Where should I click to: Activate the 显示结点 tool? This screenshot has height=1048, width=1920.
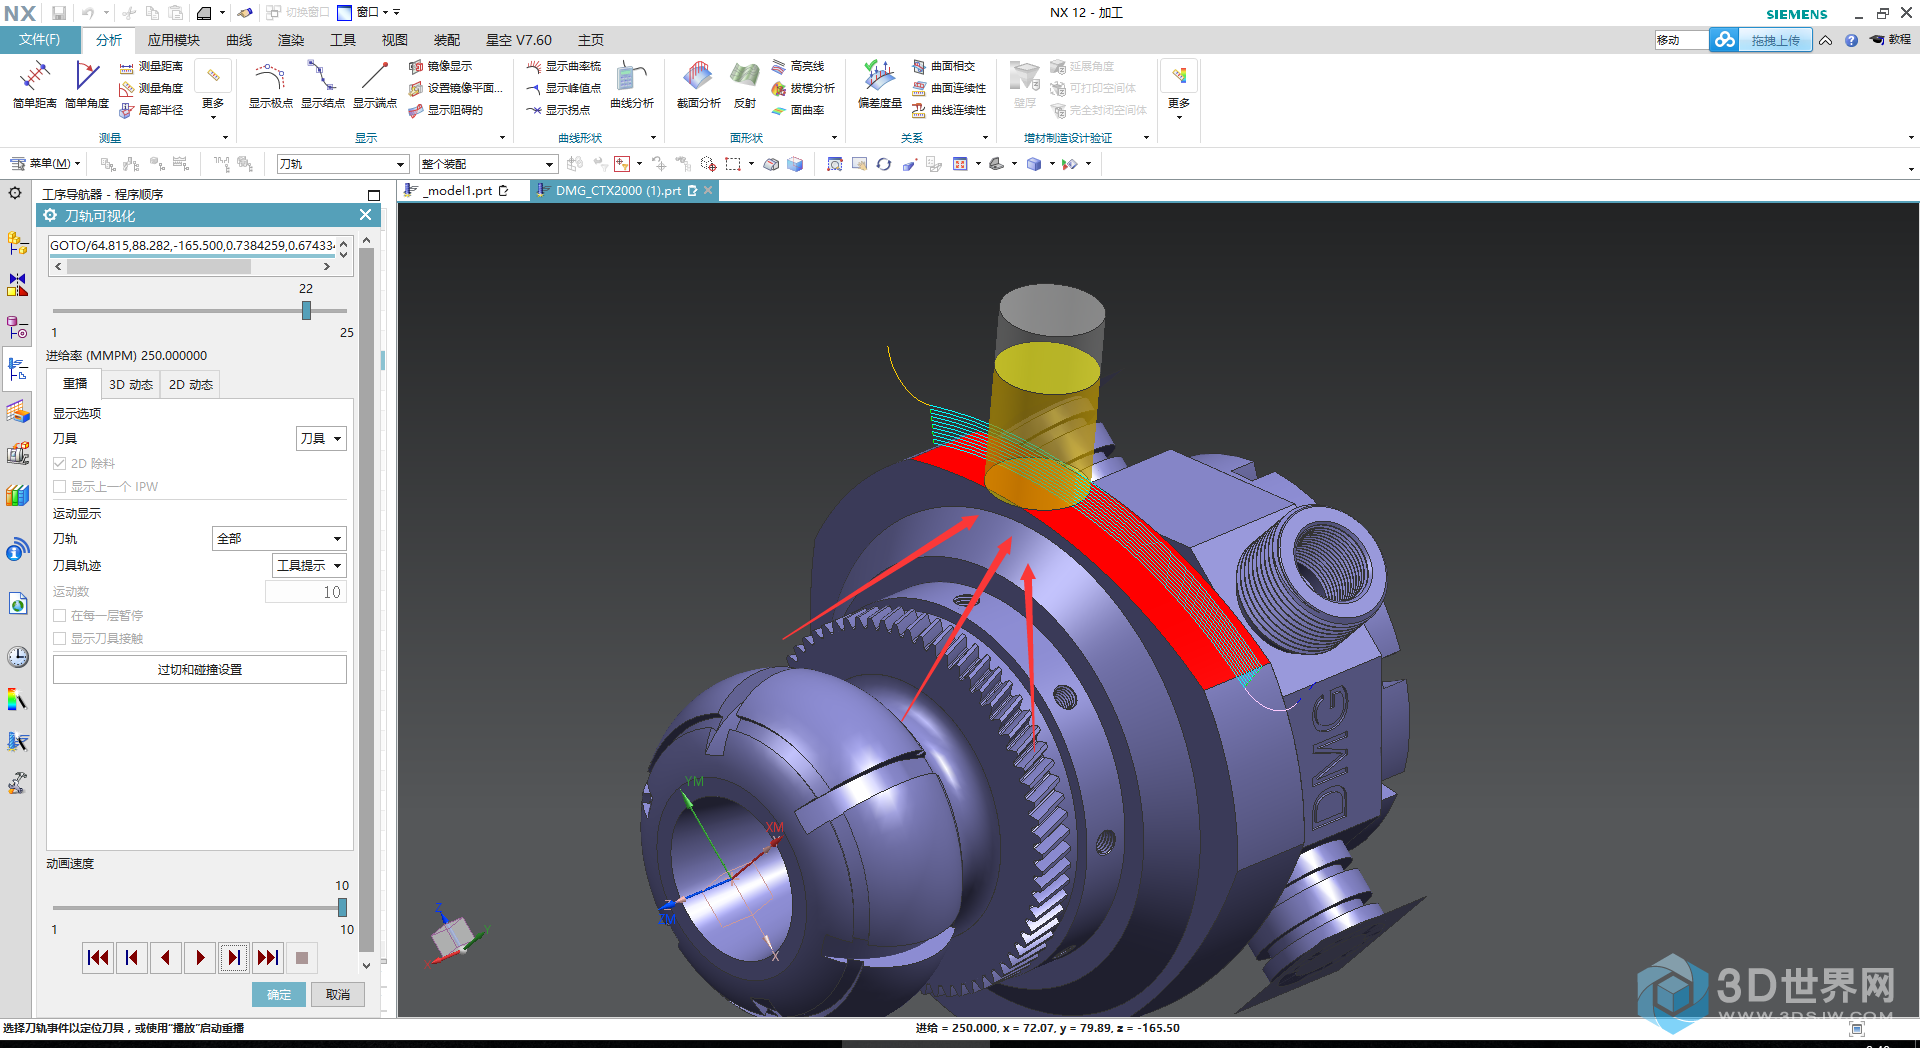point(322,84)
